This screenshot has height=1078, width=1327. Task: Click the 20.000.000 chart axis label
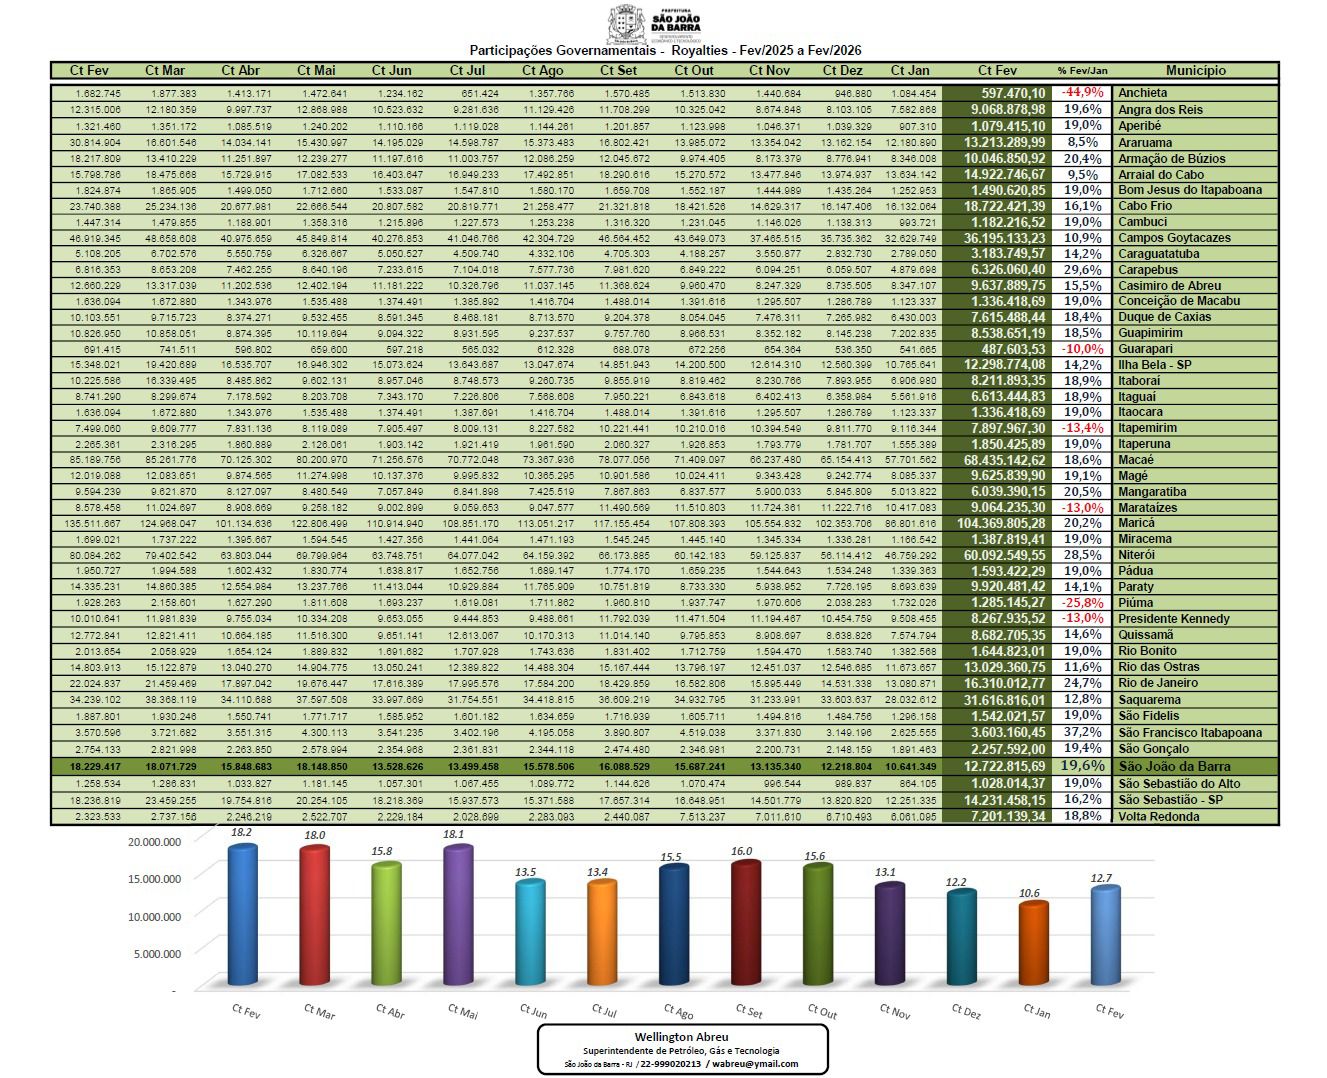154,842
